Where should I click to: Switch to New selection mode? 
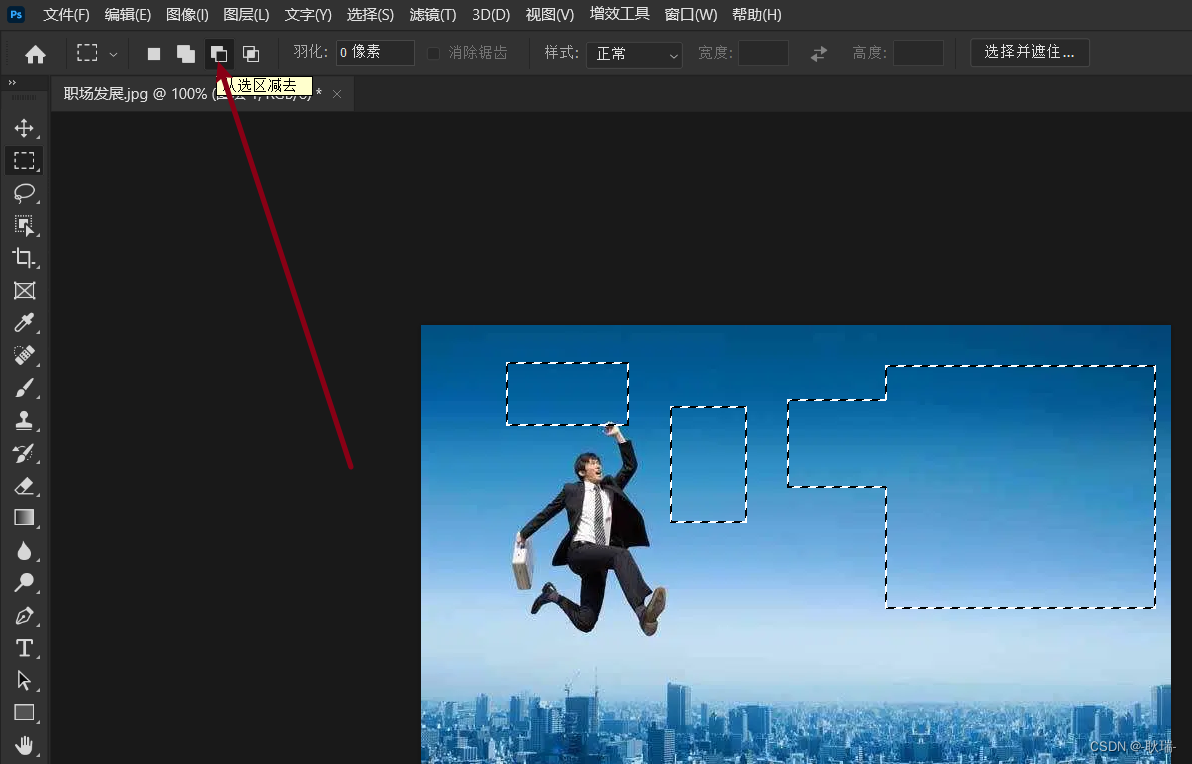[153, 53]
